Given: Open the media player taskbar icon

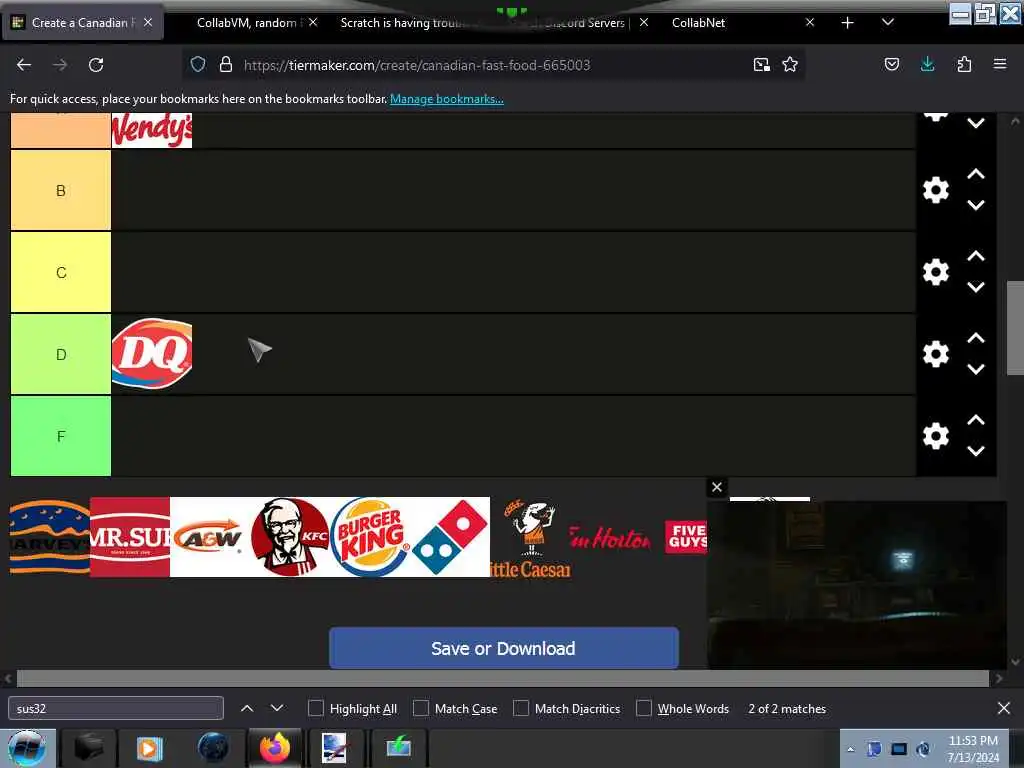Looking at the screenshot, I should click(x=149, y=748).
